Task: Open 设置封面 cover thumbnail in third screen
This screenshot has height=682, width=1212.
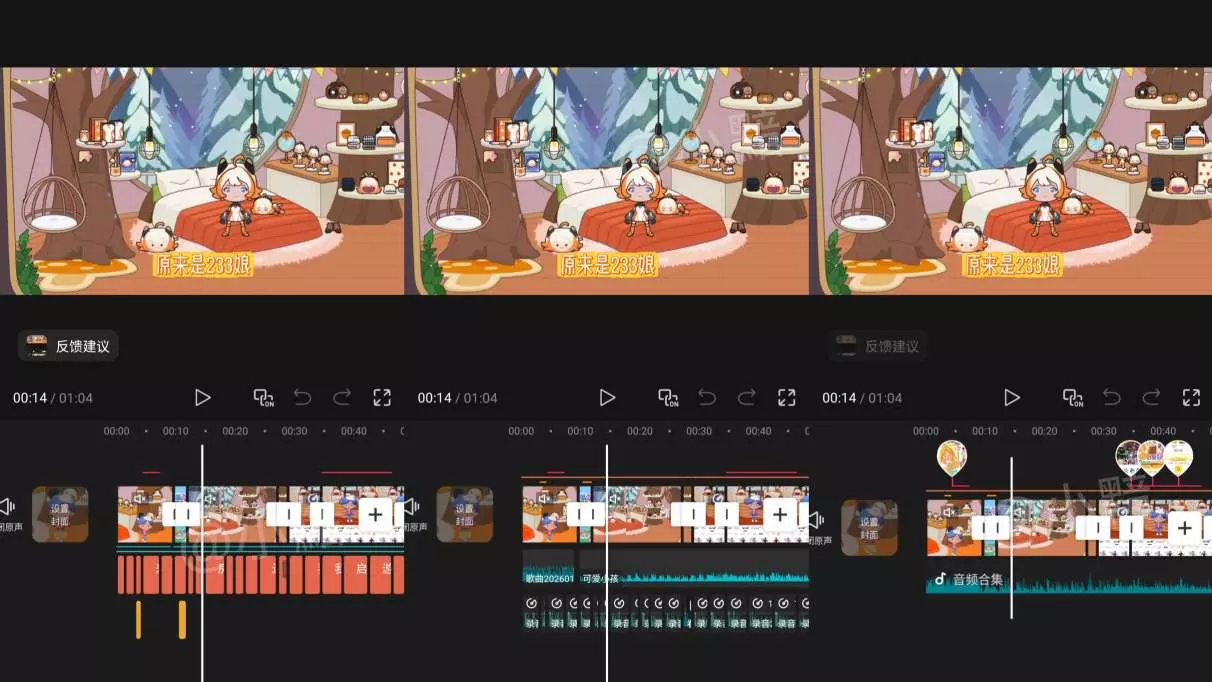Action: (x=869, y=527)
